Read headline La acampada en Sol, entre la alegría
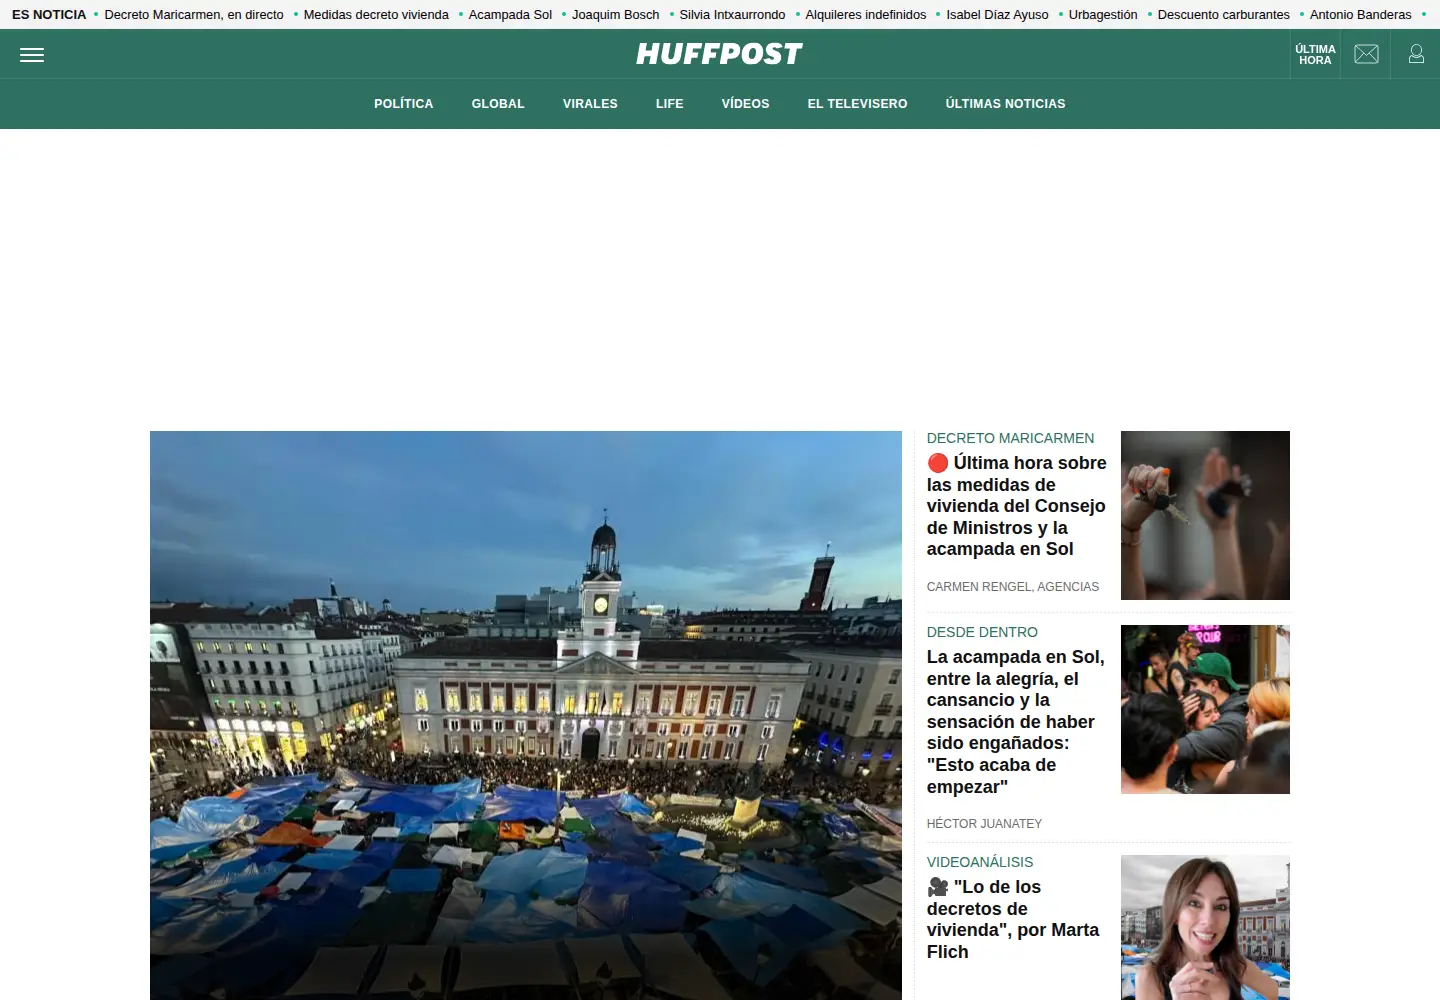 (1016, 722)
